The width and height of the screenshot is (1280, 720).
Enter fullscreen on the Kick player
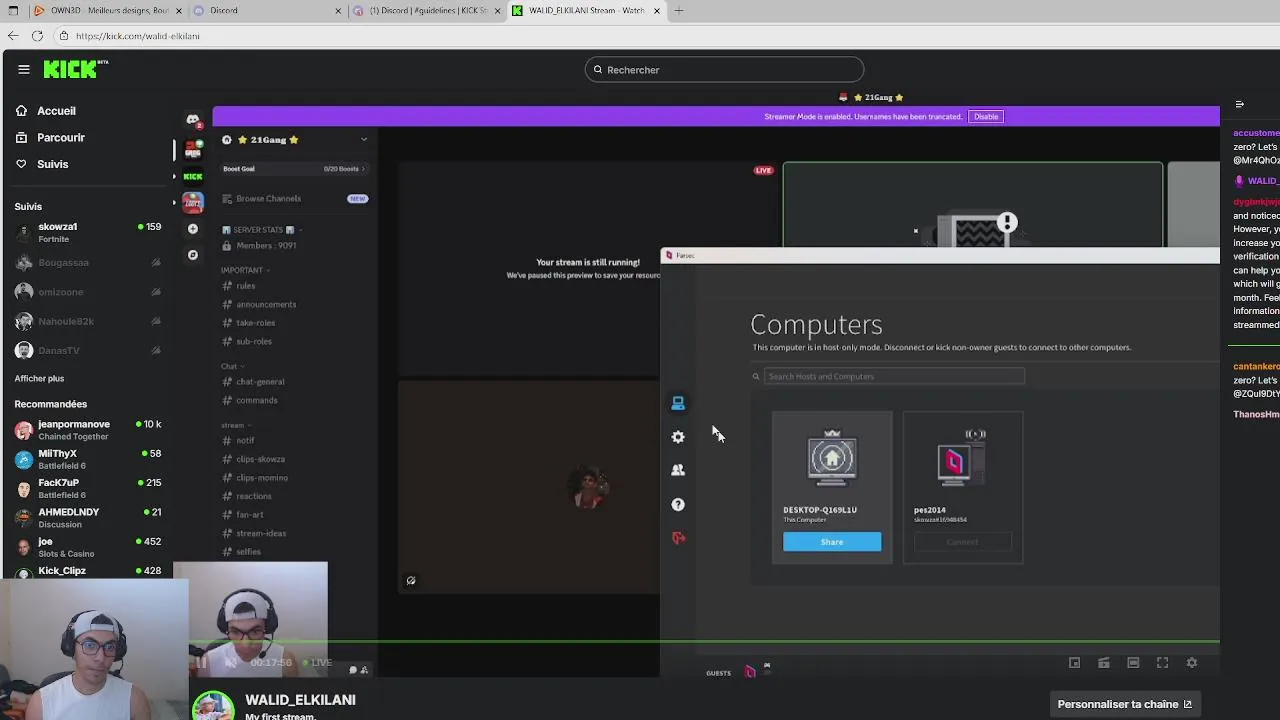(x=1162, y=663)
